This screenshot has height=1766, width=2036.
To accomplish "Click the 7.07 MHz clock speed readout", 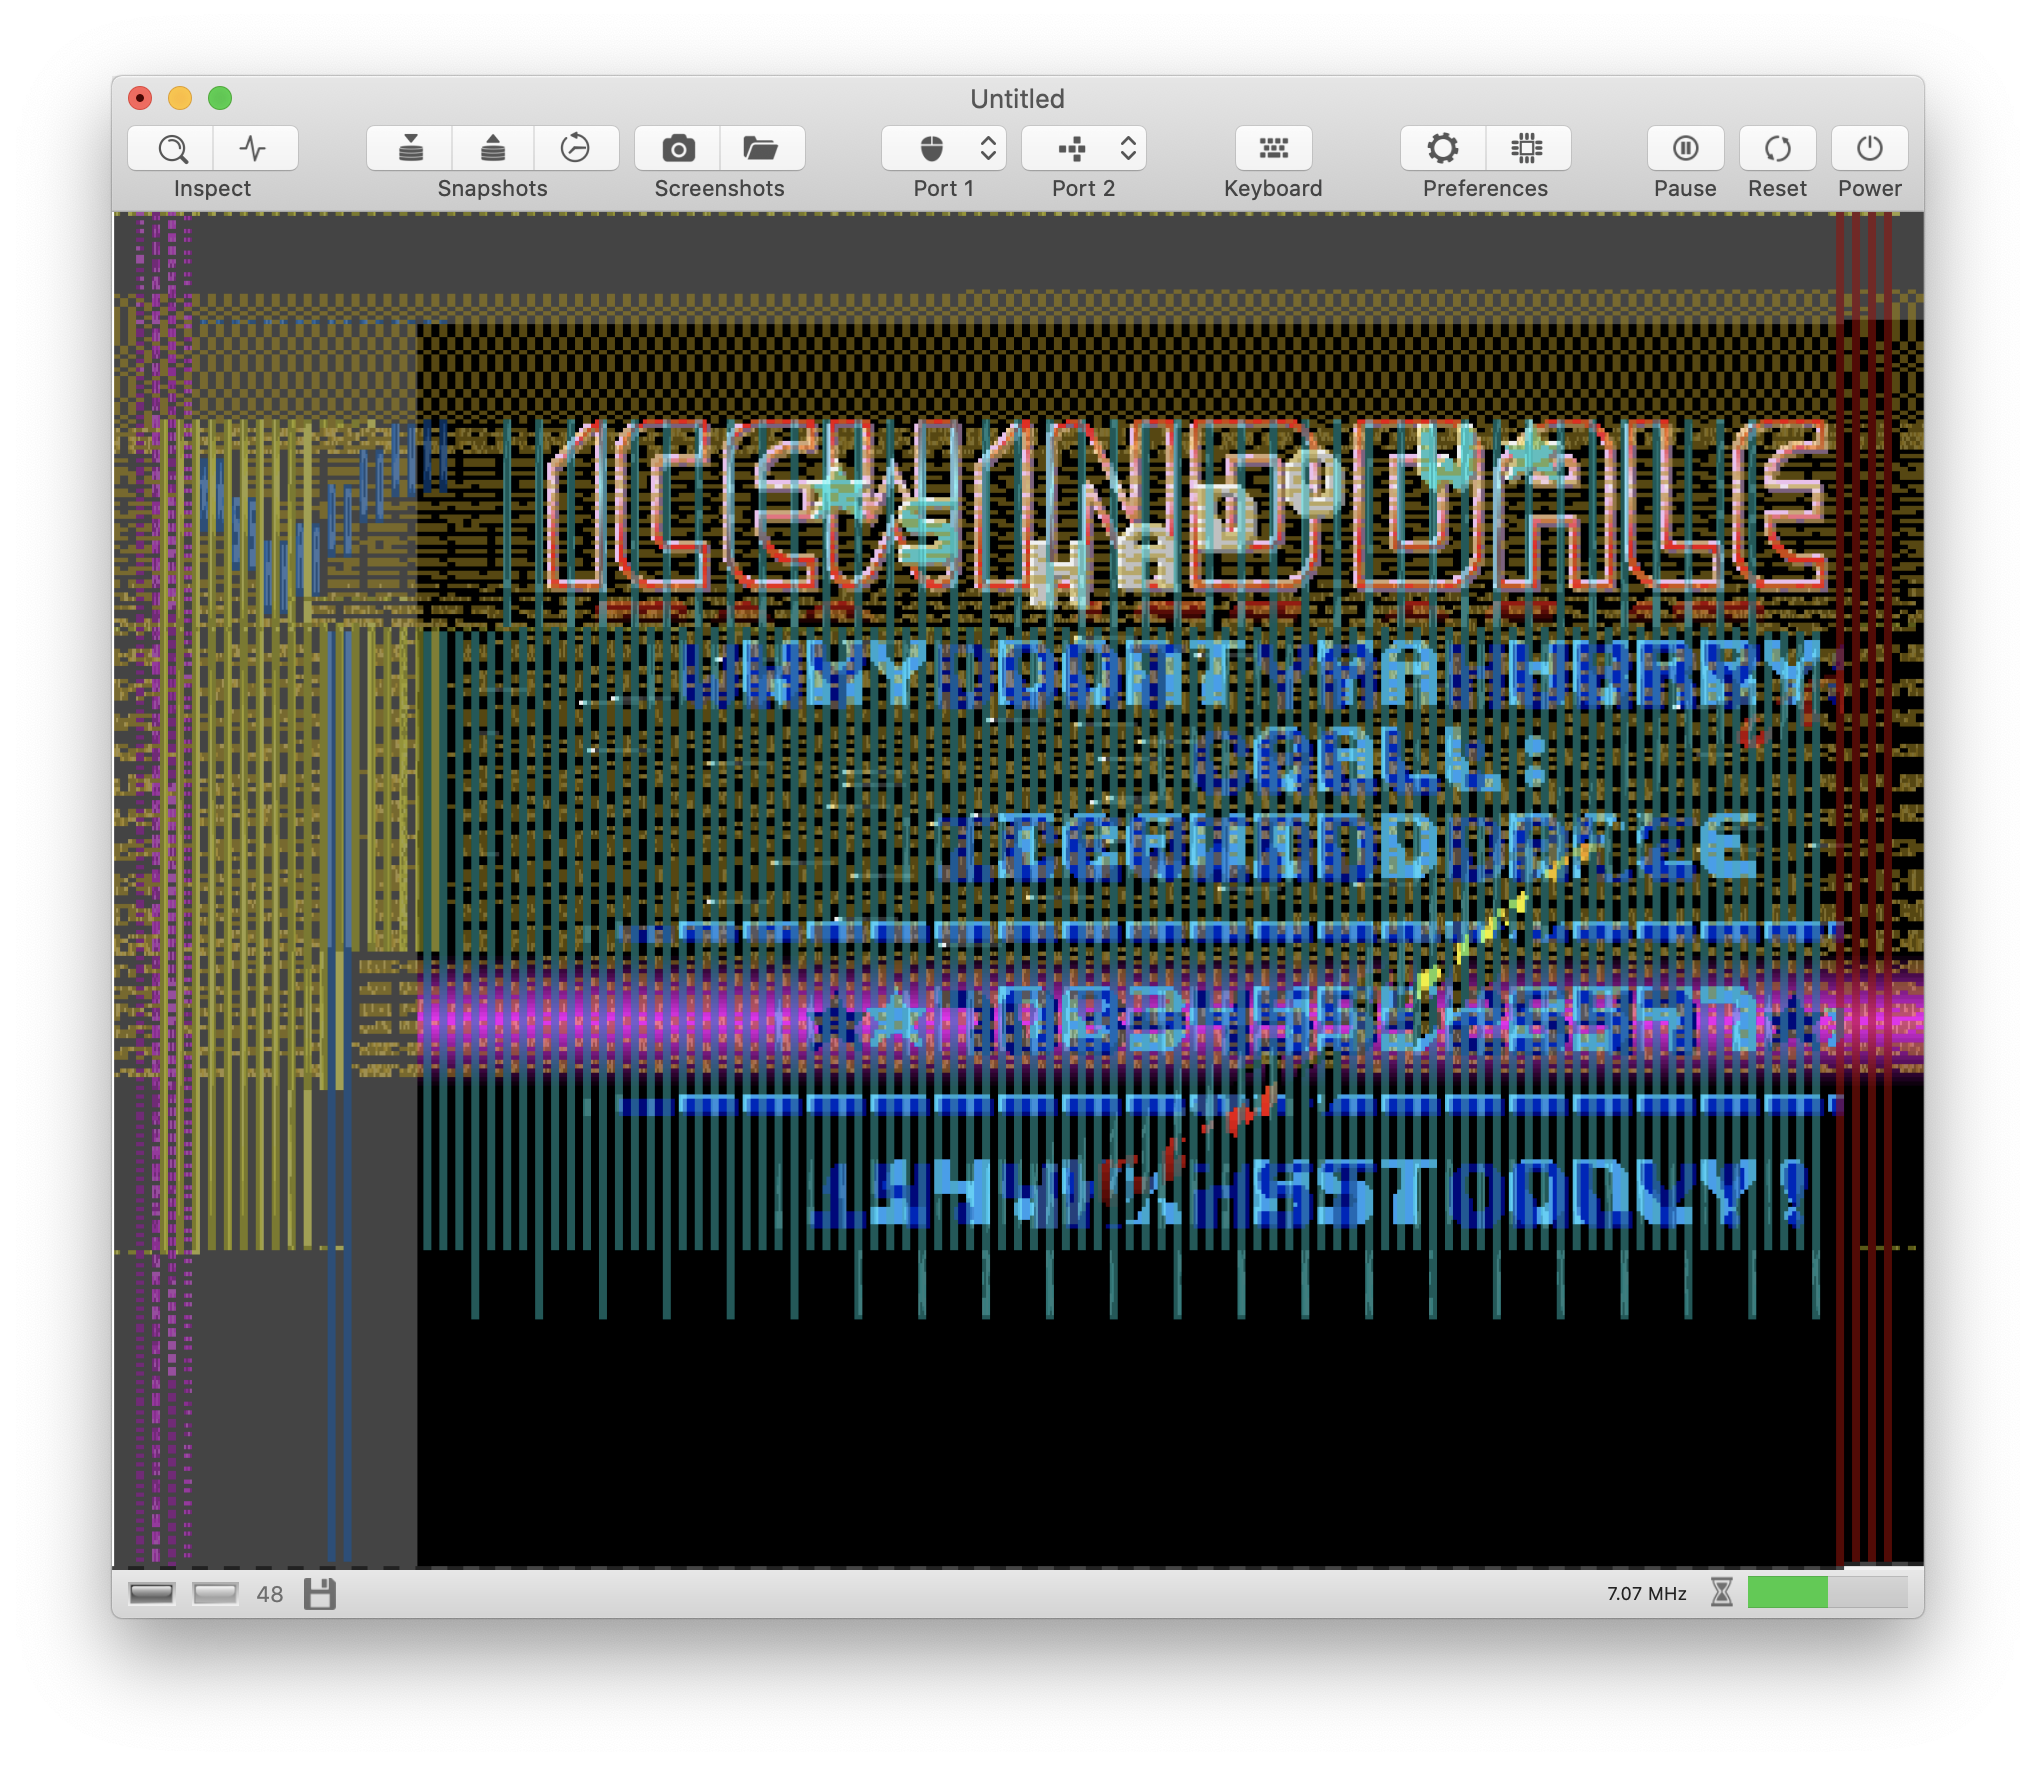I will point(1647,1593).
